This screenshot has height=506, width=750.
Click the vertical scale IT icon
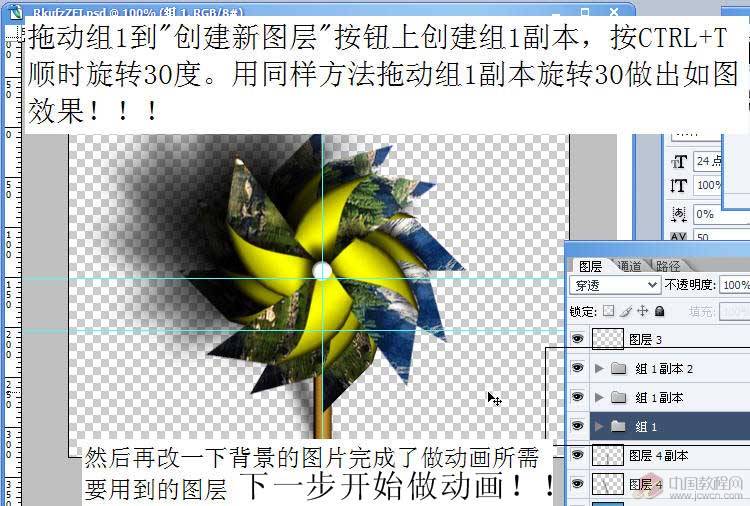[x=679, y=186]
